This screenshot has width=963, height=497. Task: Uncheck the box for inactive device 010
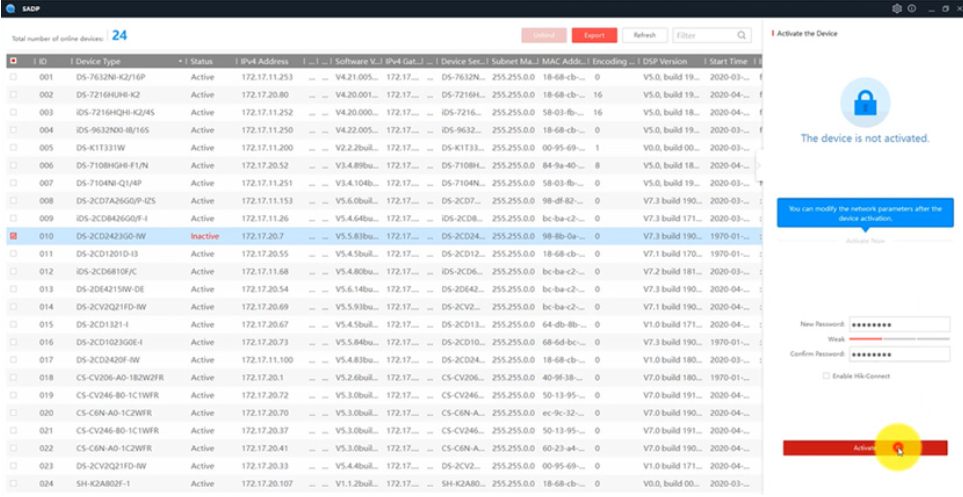tap(14, 236)
